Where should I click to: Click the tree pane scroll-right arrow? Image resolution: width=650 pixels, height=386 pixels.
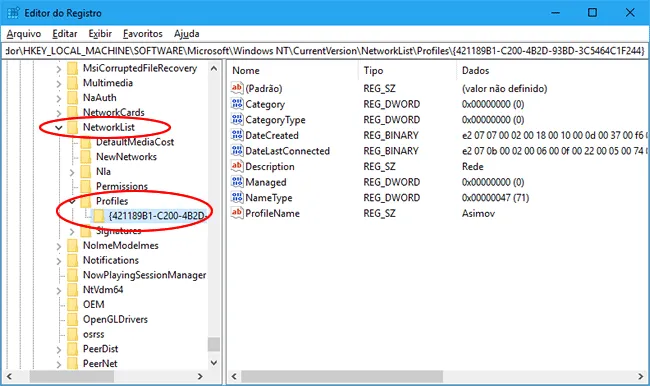pos(200,376)
